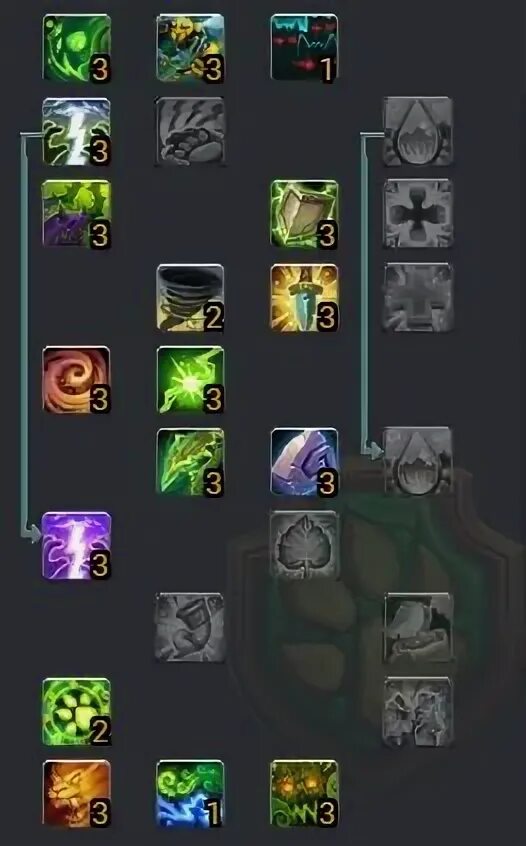This screenshot has height=846, width=526.
Task: Select the purple beast in green foliage talent
Action: coord(77,214)
